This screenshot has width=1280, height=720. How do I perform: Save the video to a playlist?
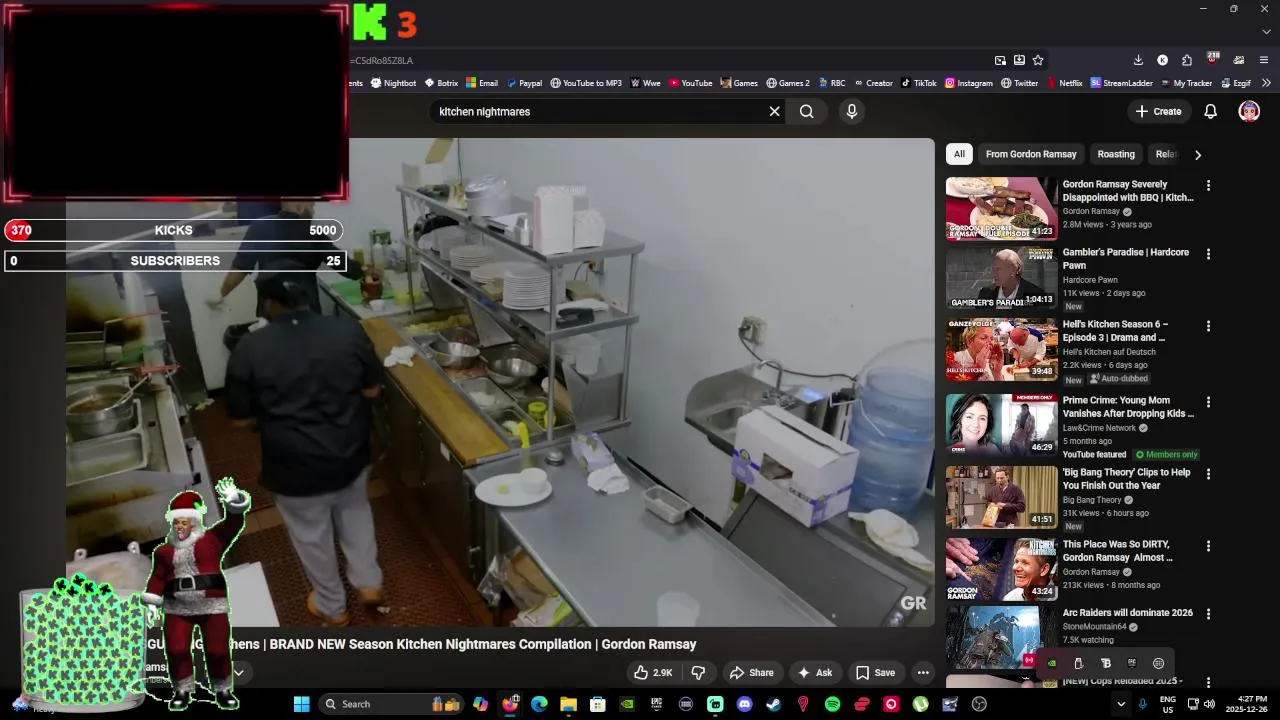tap(875, 673)
